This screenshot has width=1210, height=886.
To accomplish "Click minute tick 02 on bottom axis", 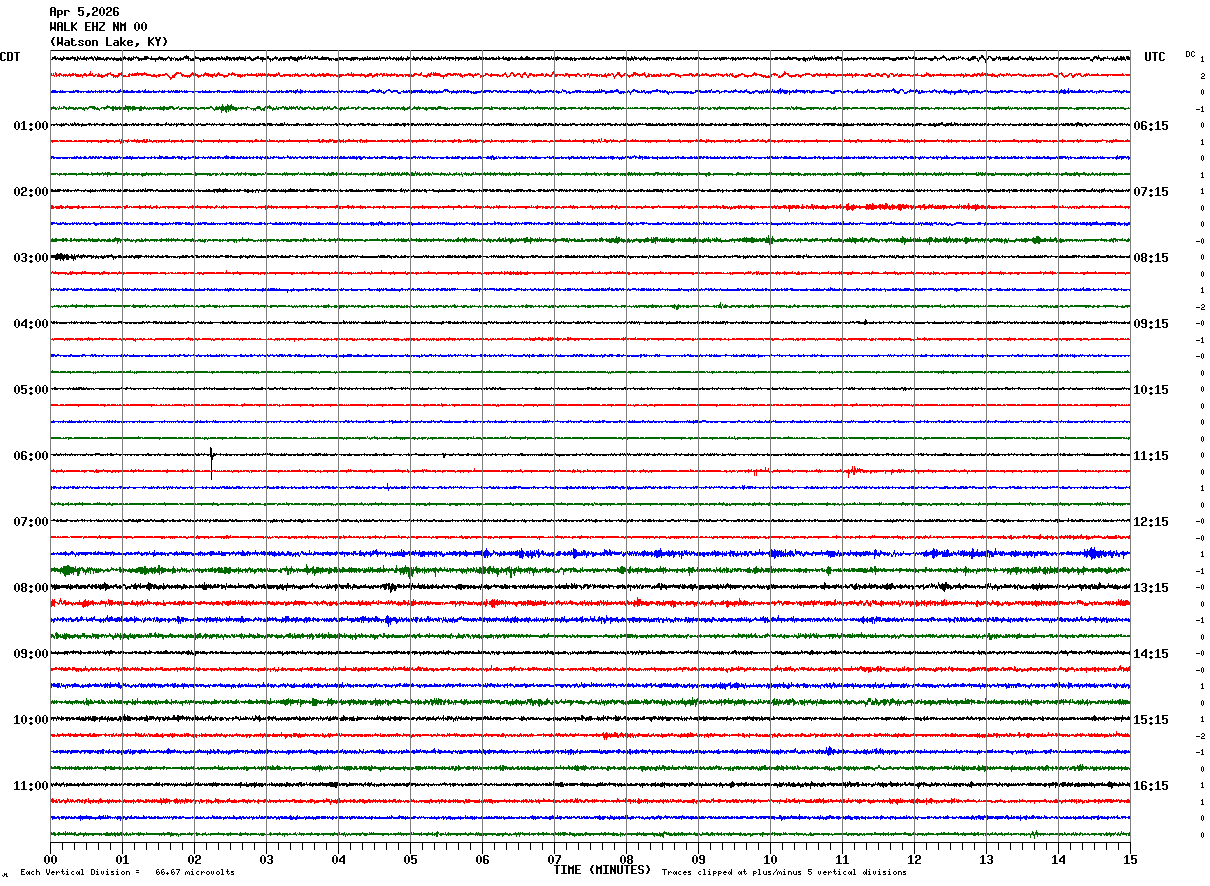I will coord(194,859).
